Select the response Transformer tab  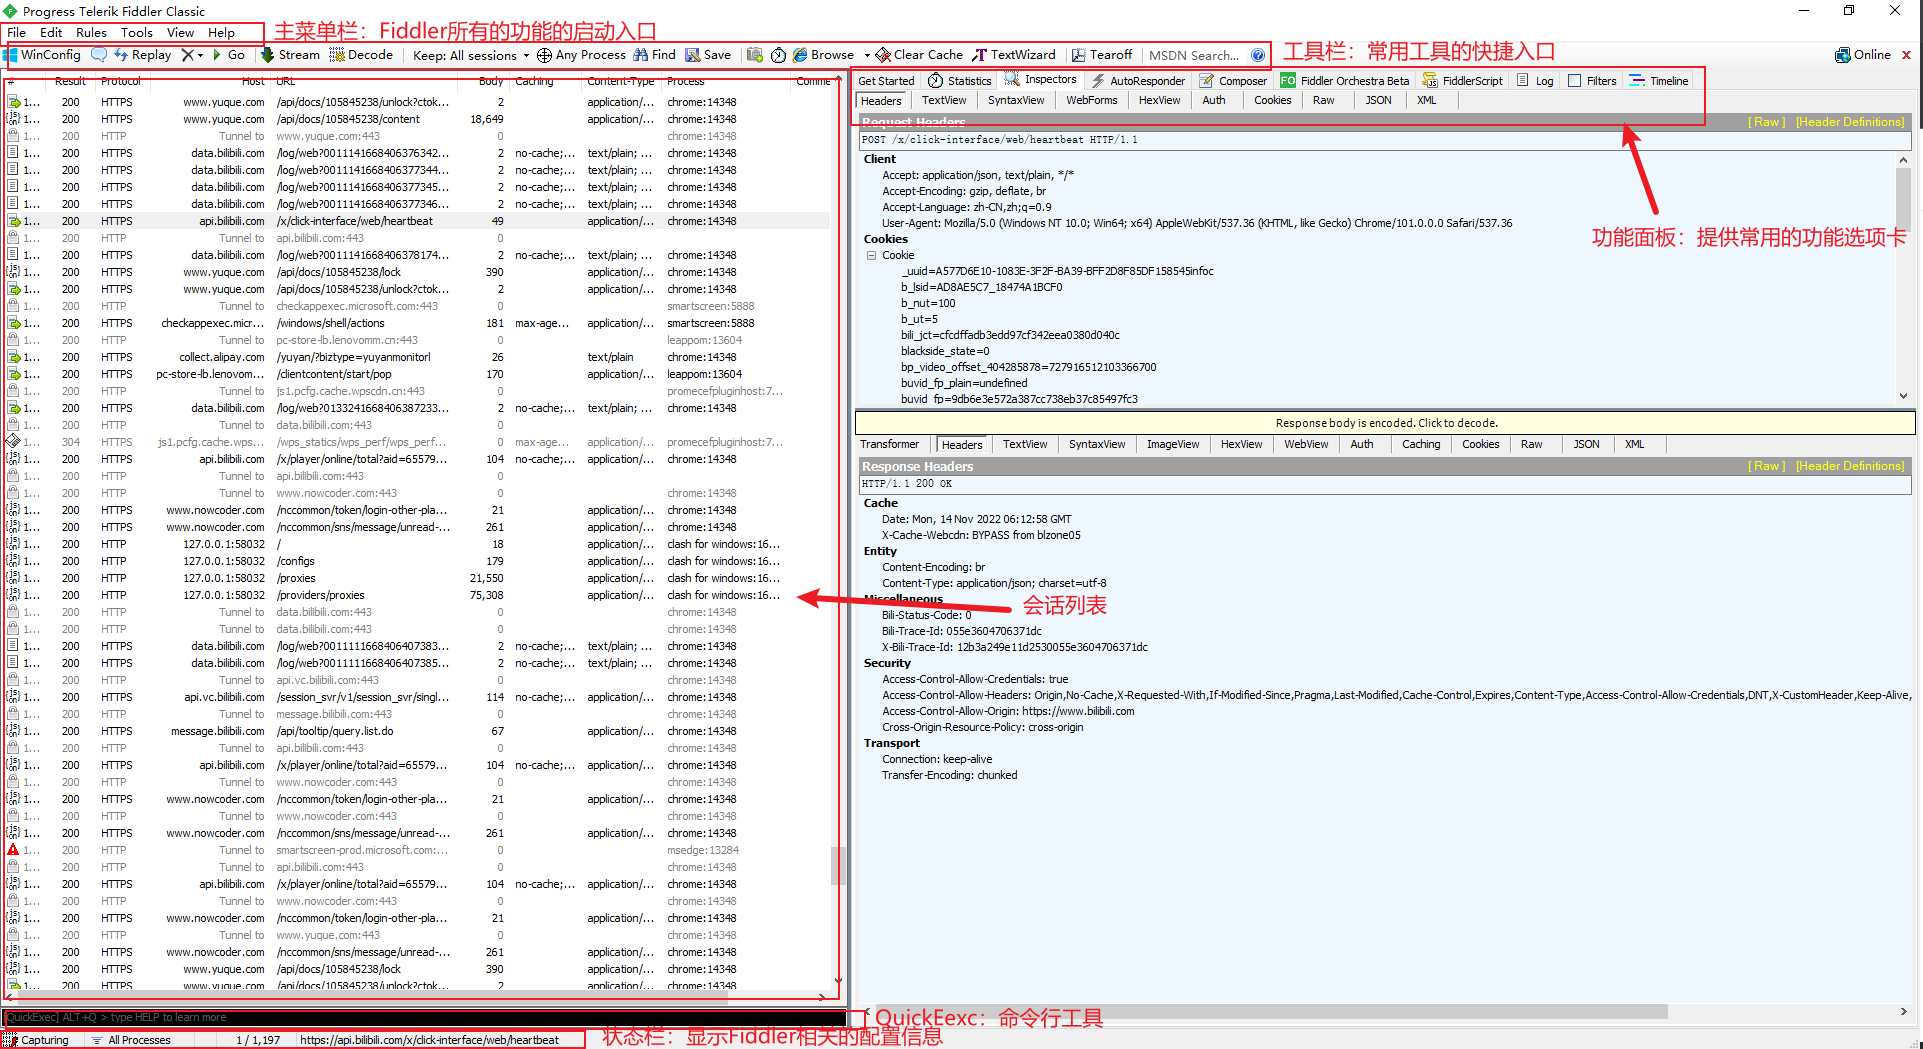coord(889,444)
